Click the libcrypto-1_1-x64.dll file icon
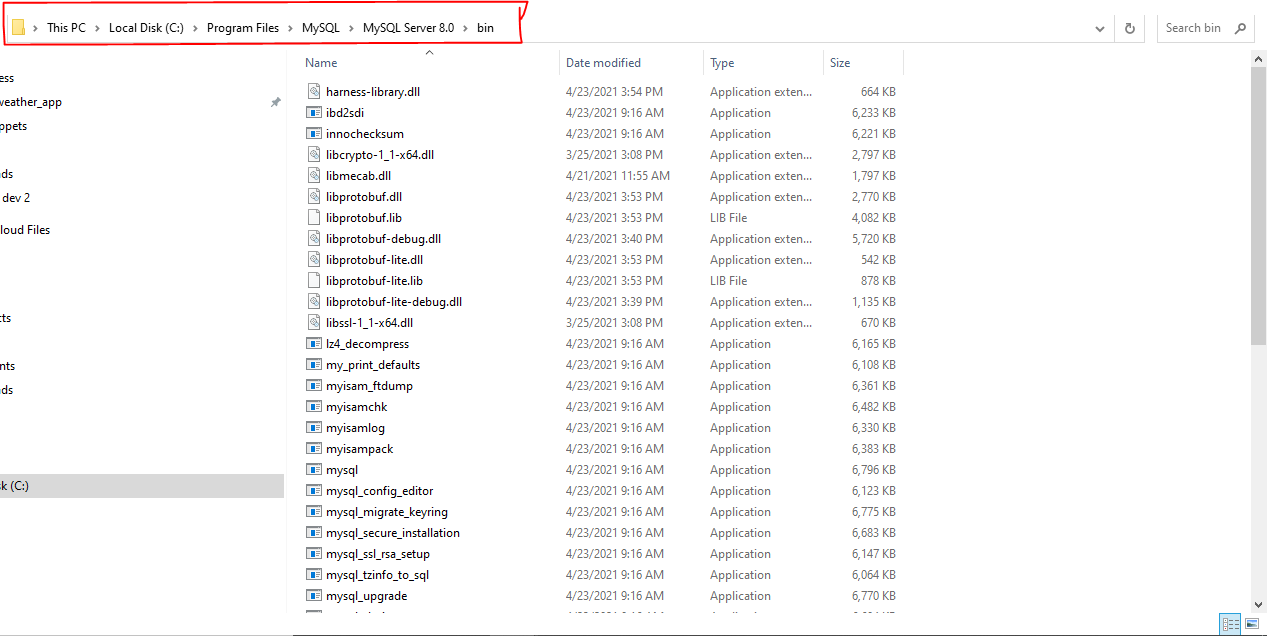 click(313, 155)
